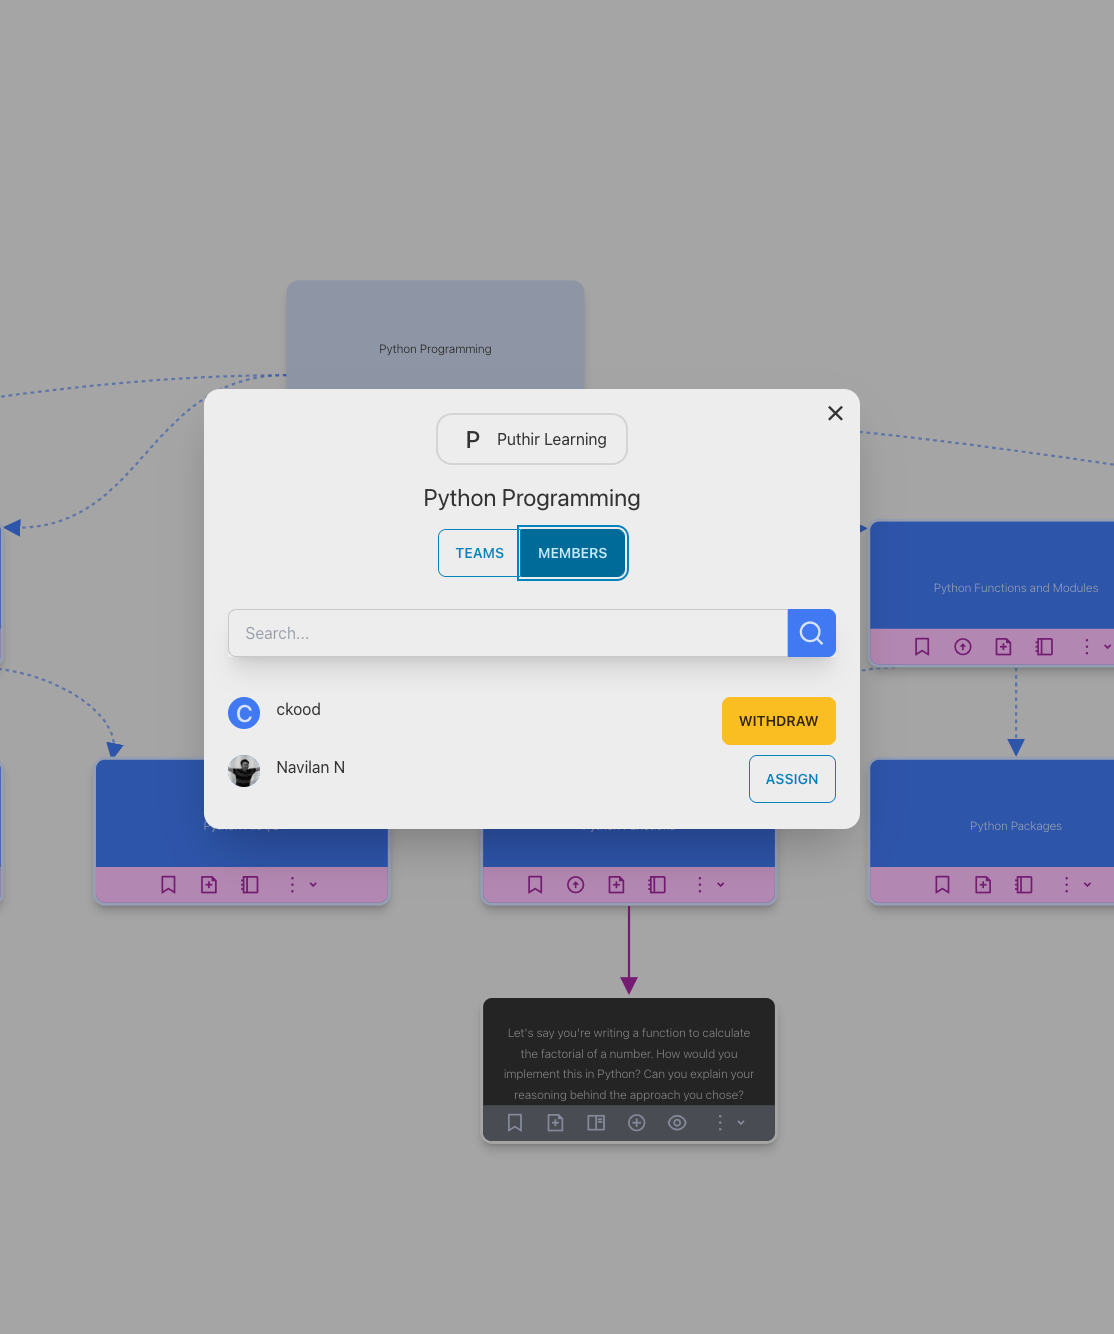The width and height of the screenshot is (1114, 1334).
Task: Click ckood's blue avatar circle
Action: [244, 713]
